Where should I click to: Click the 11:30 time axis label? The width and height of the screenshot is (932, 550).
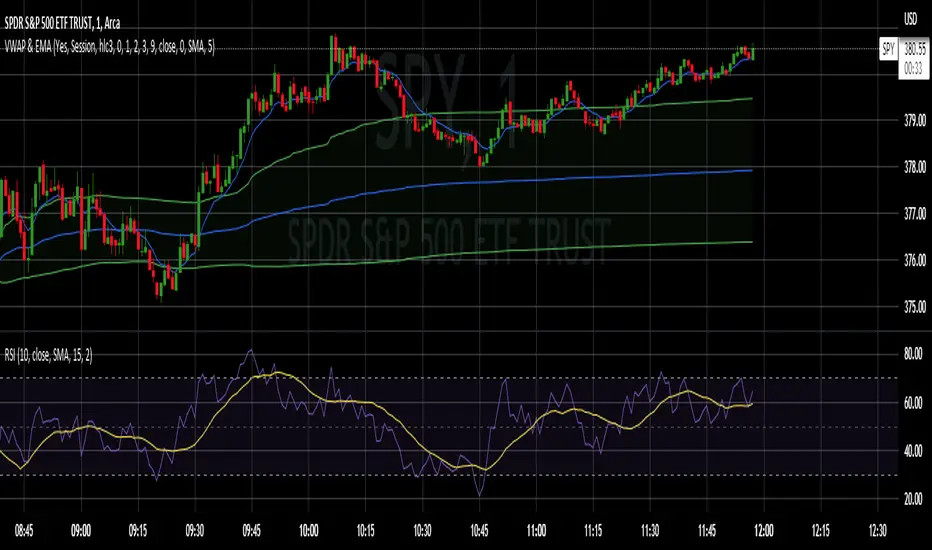[650, 530]
